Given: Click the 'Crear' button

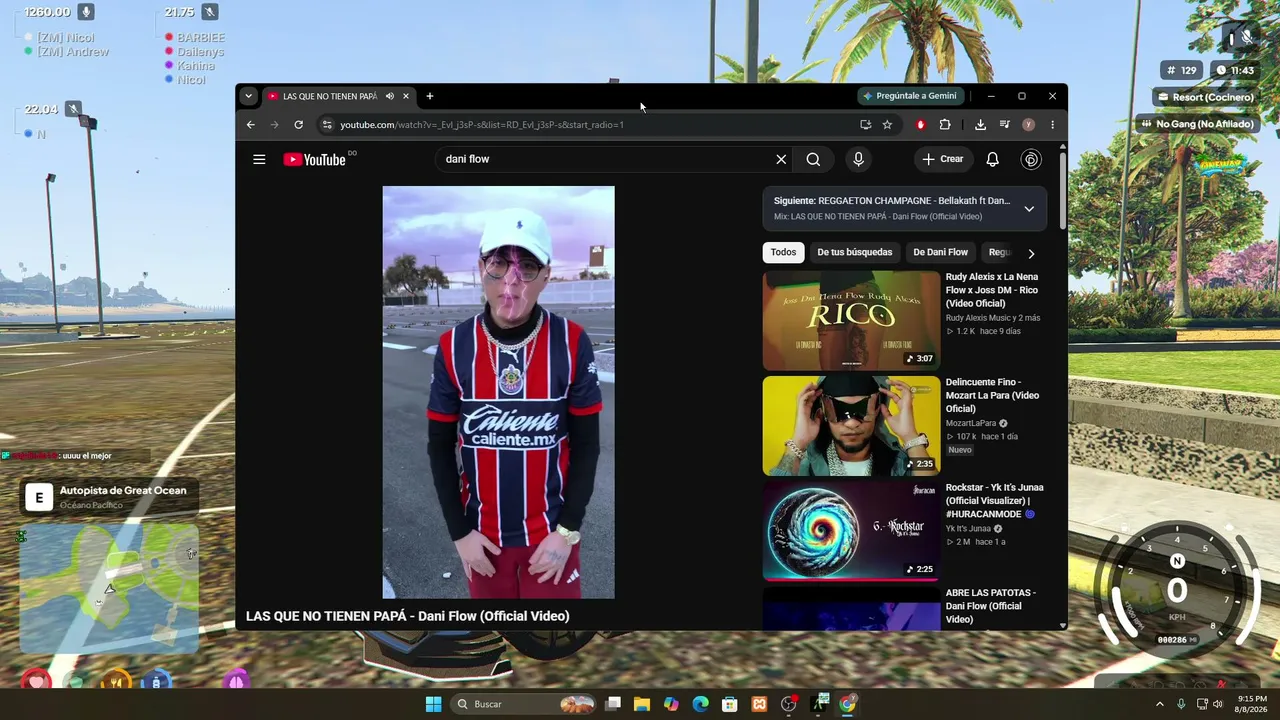Looking at the screenshot, I should pyautogui.click(x=943, y=159).
